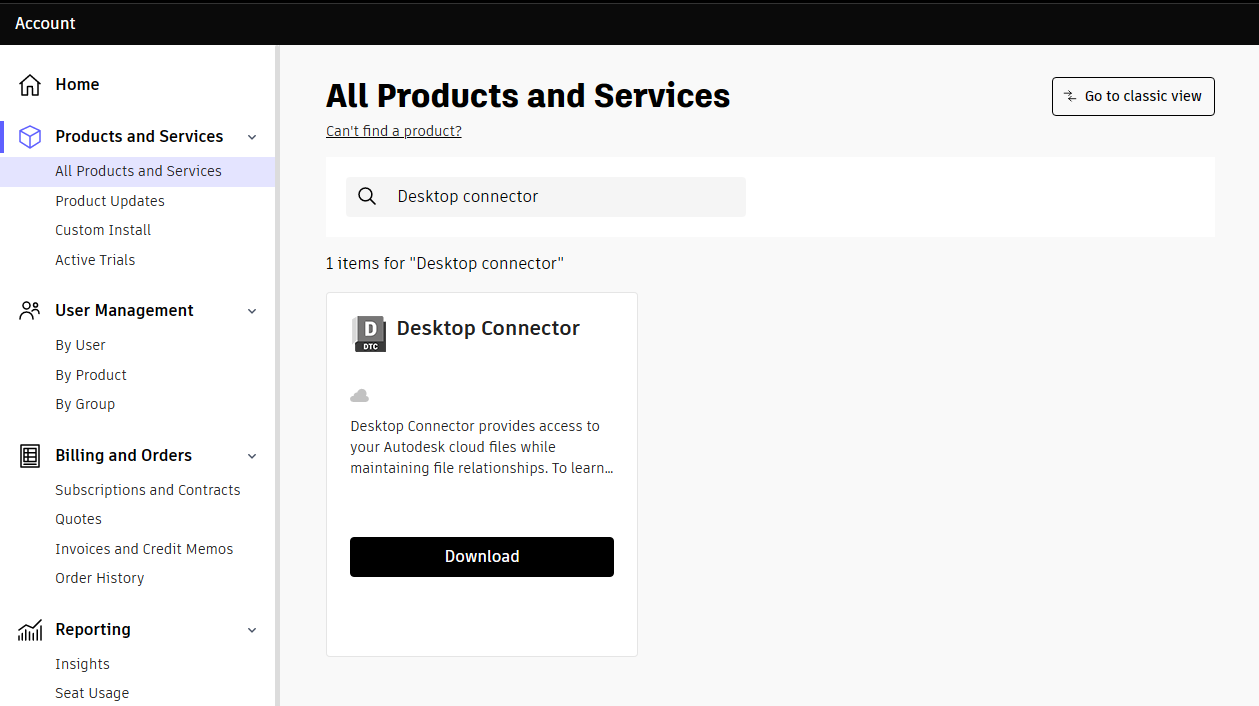Collapse the Reporting section chevron

tap(252, 630)
